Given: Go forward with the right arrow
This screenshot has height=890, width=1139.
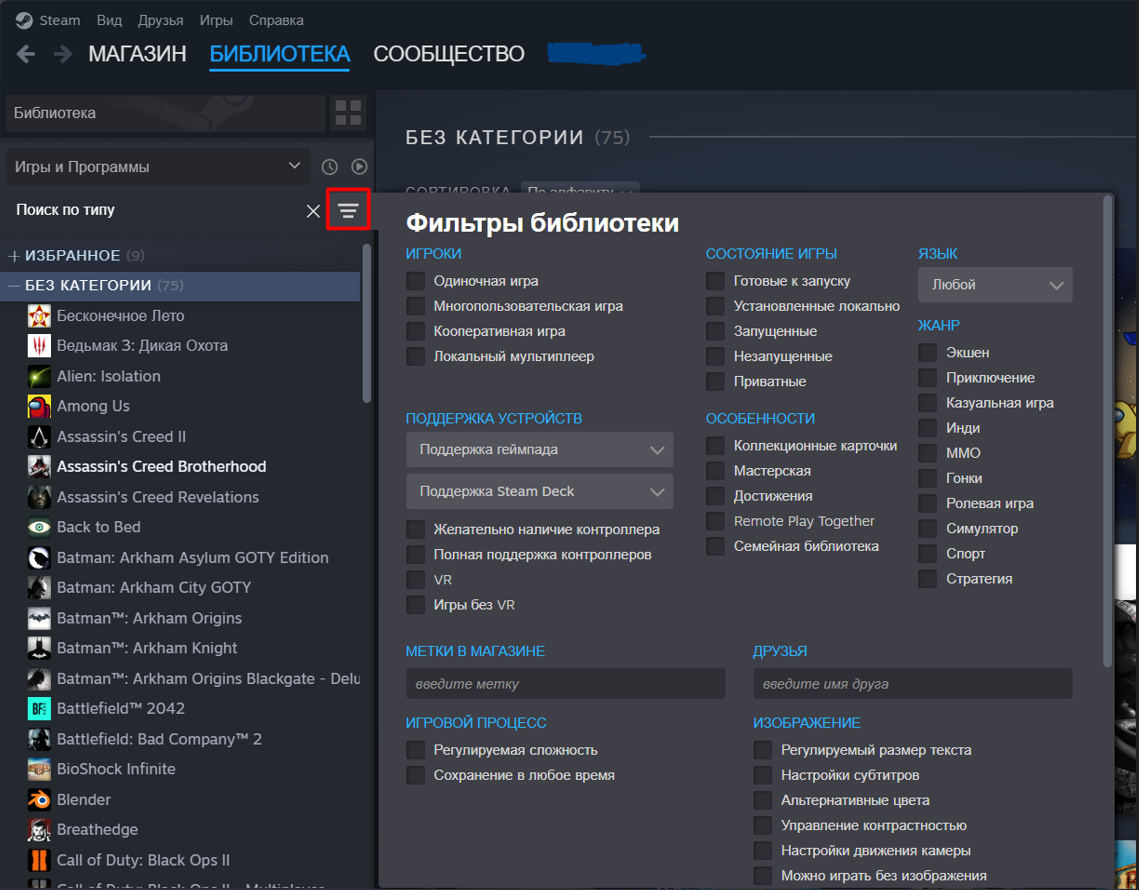Looking at the screenshot, I should pyautogui.click(x=63, y=54).
